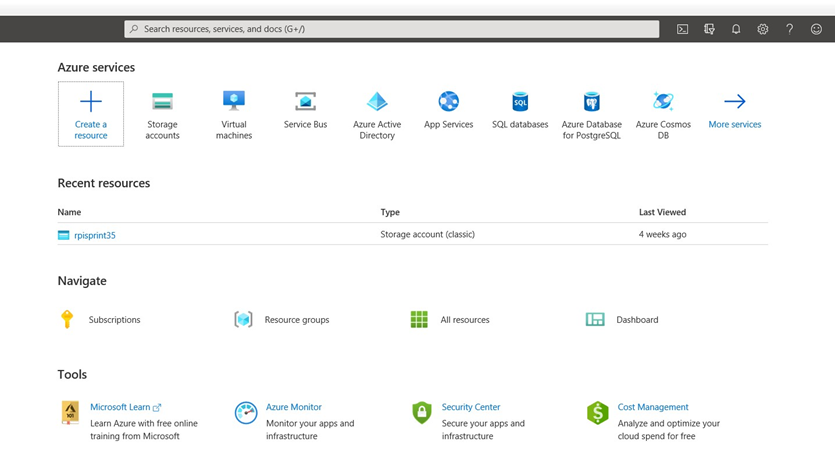Select the Service Bus icon
Image resolution: width=835 pixels, height=470 pixels.
pos(305,102)
